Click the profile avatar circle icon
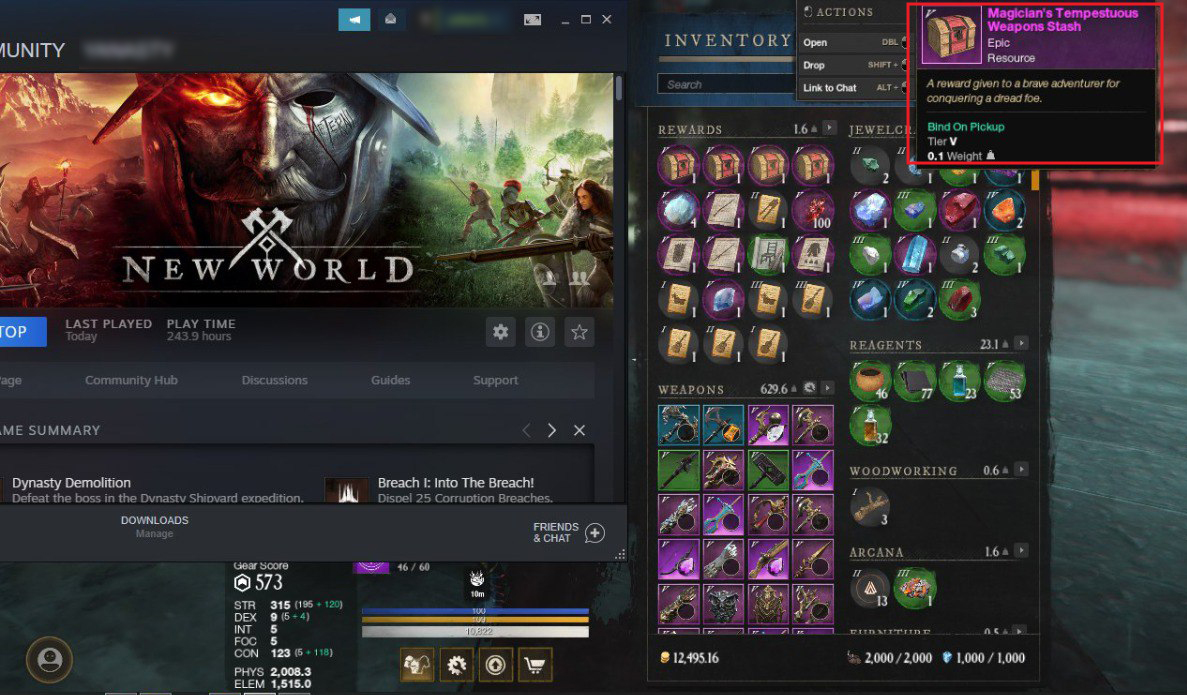1187x695 pixels. point(50,659)
